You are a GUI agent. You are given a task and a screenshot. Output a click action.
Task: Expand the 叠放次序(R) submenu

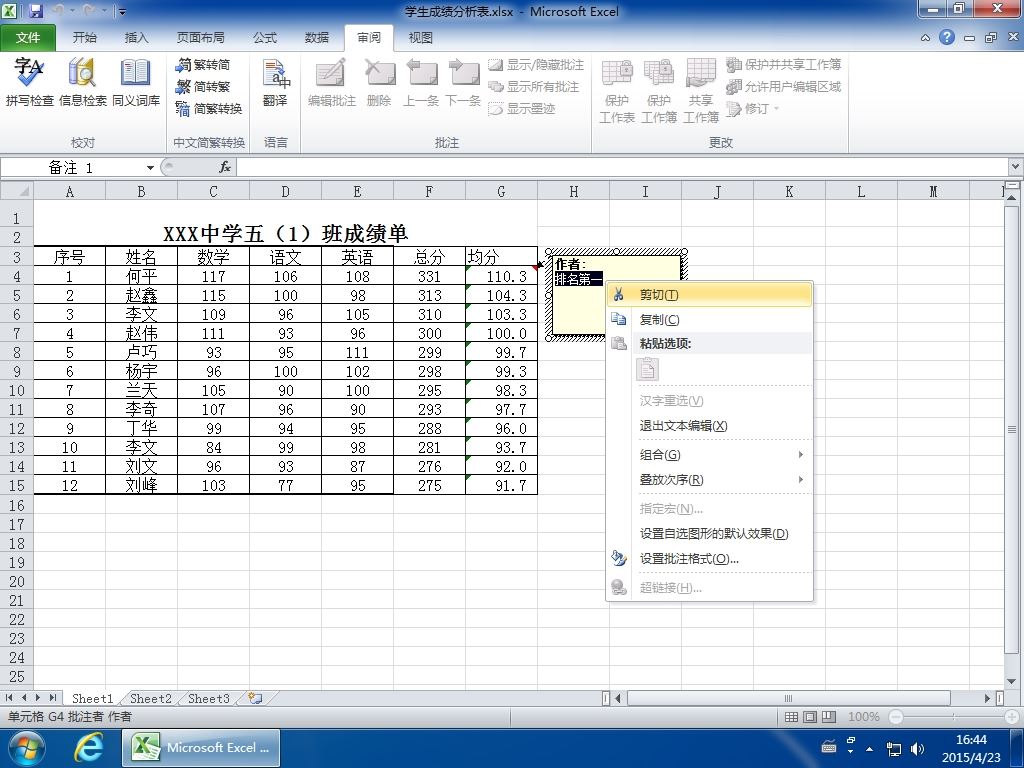[710, 479]
